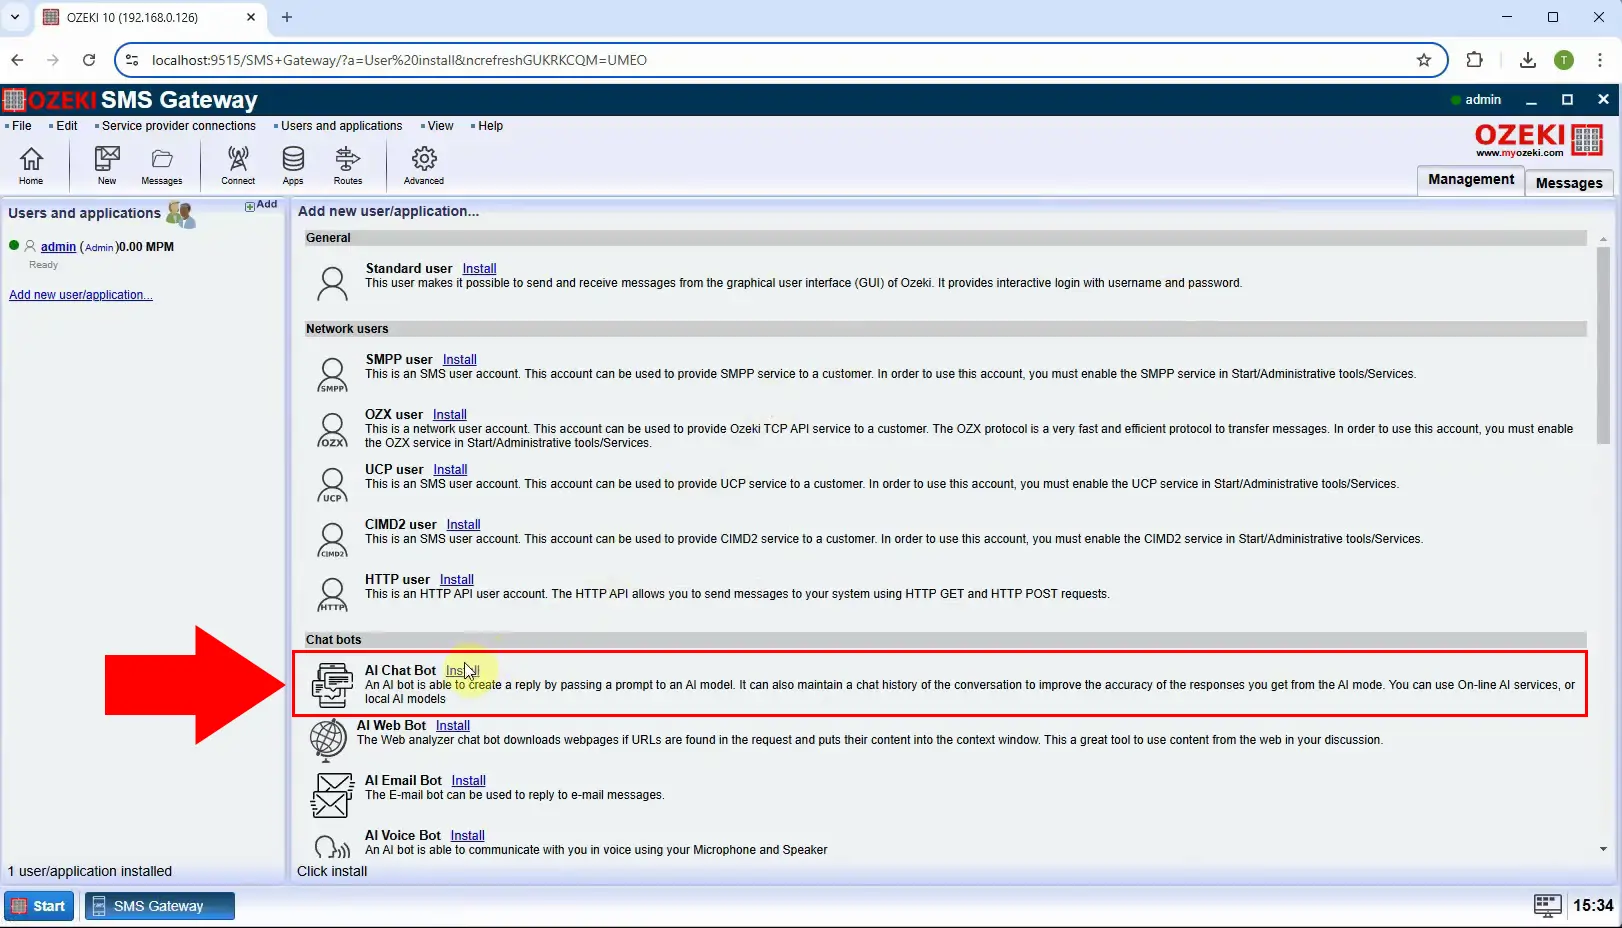Open the Home toolbar icon

coord(31,165)
